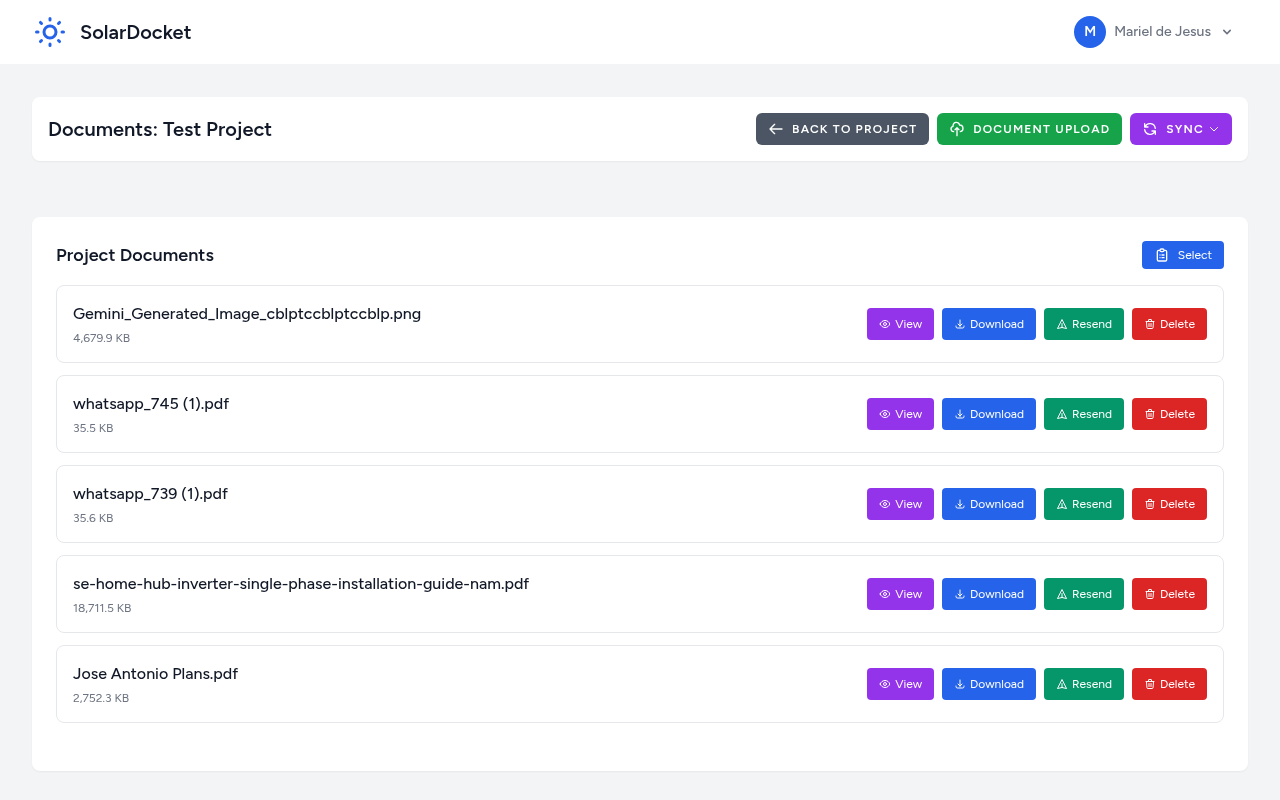View the Jose Antonio Plans.pdf document
1280x800 pixels.
(x=900, y=684)
